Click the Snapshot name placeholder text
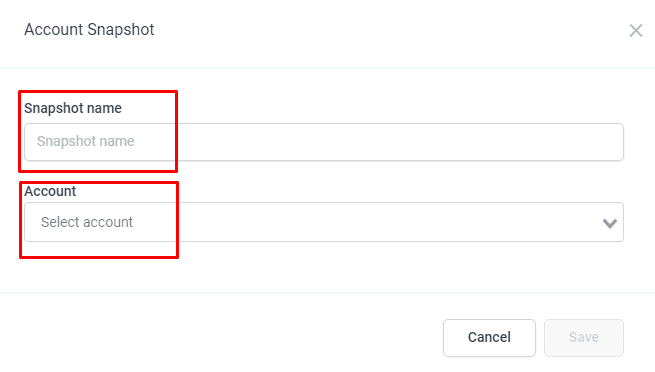 (x=86, y=141)
